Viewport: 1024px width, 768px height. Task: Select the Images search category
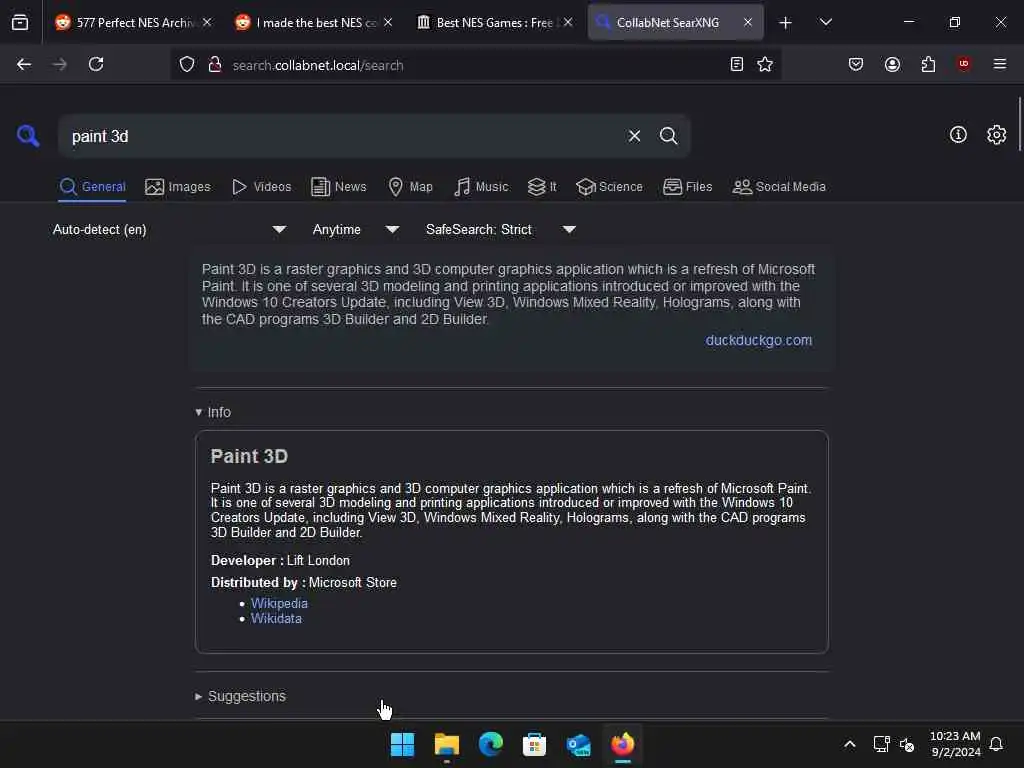coord(178,187)
